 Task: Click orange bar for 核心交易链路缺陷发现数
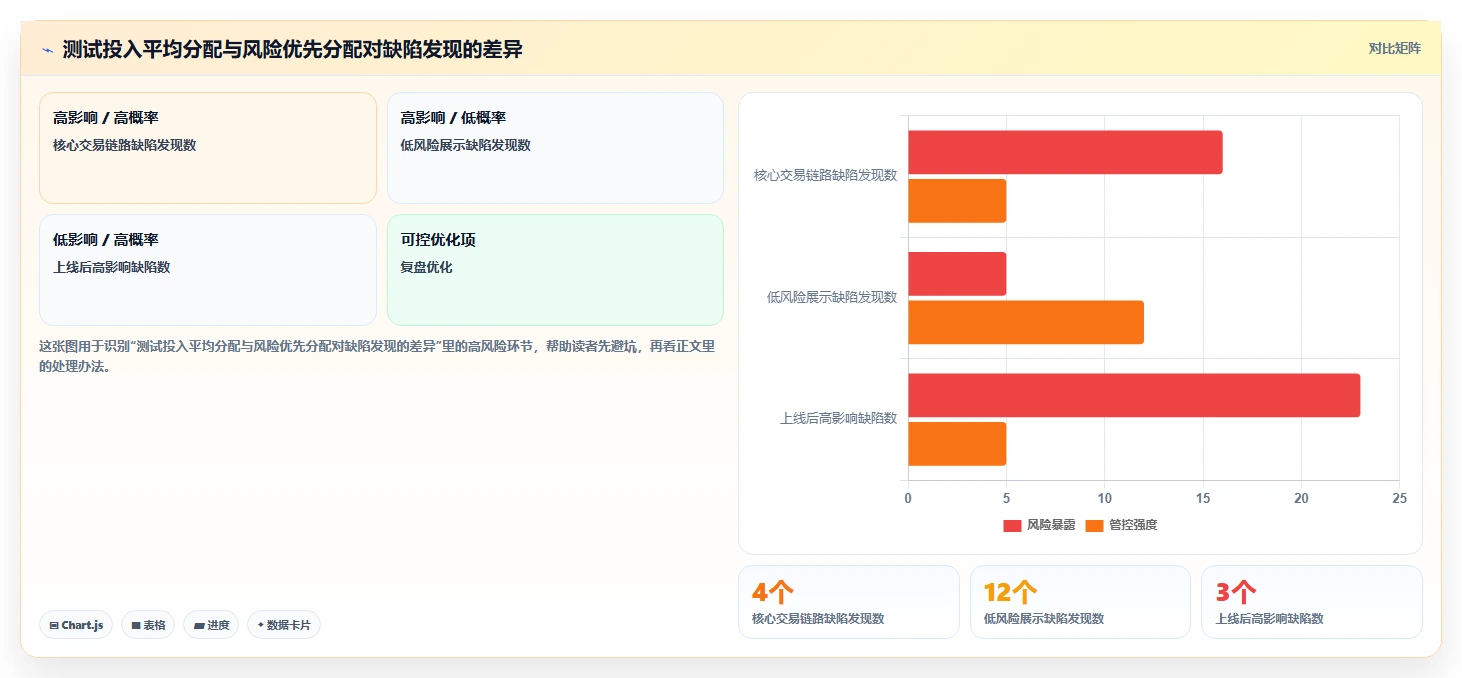tap(957, 201)
